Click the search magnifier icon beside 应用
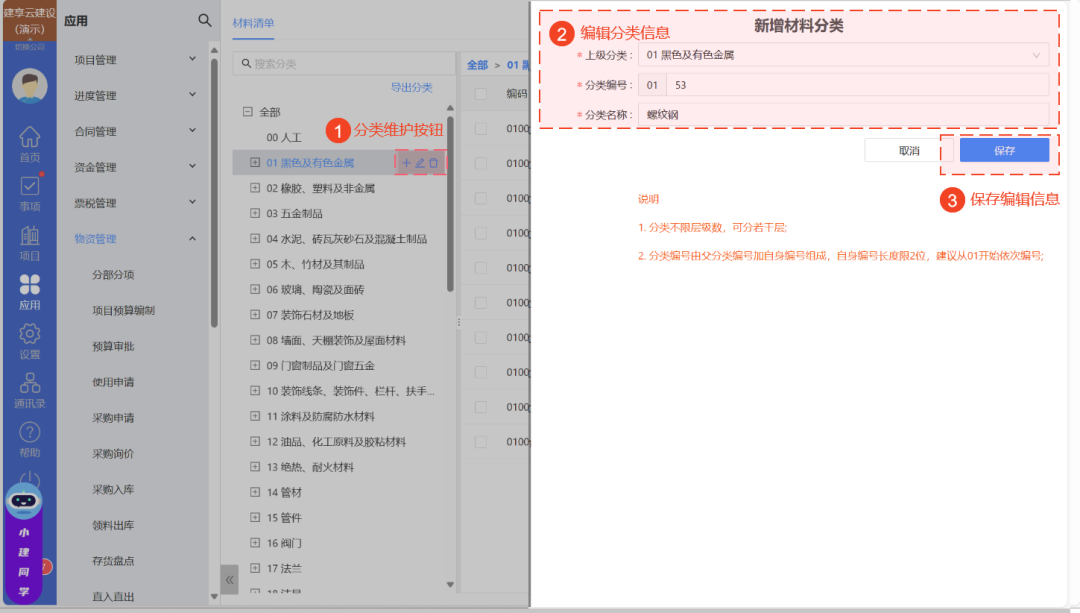 (x=205, y=20)
